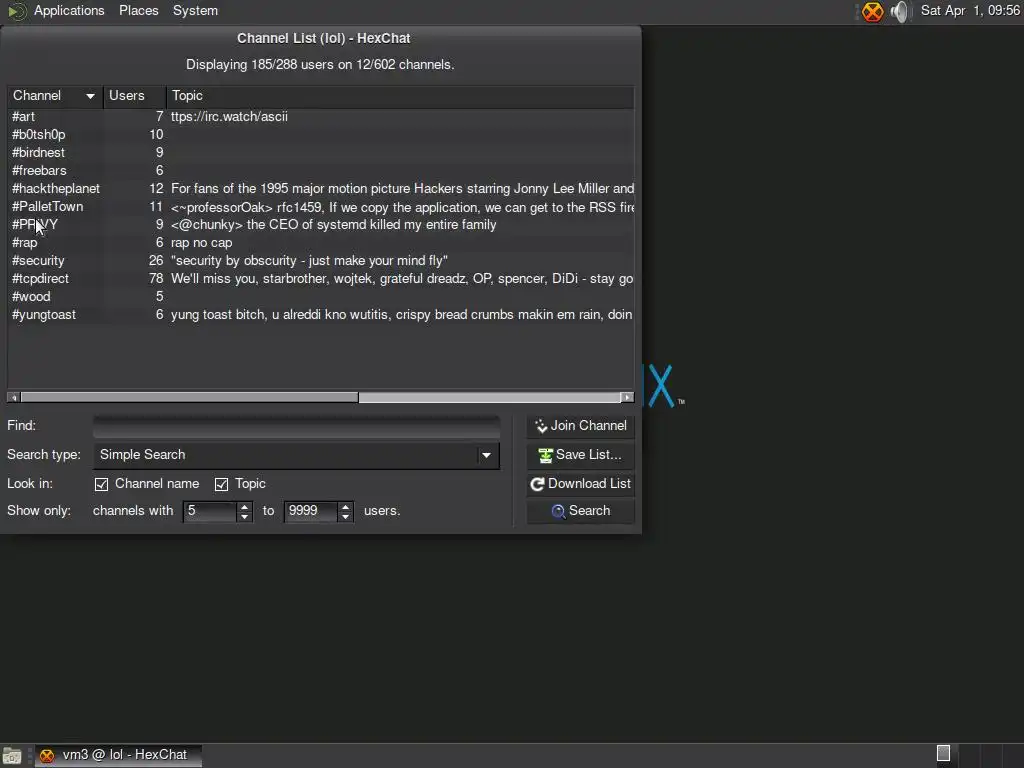Toggle the Channel name checkbox
This screenshot has width=1024, height=768.
pos(101,484)
